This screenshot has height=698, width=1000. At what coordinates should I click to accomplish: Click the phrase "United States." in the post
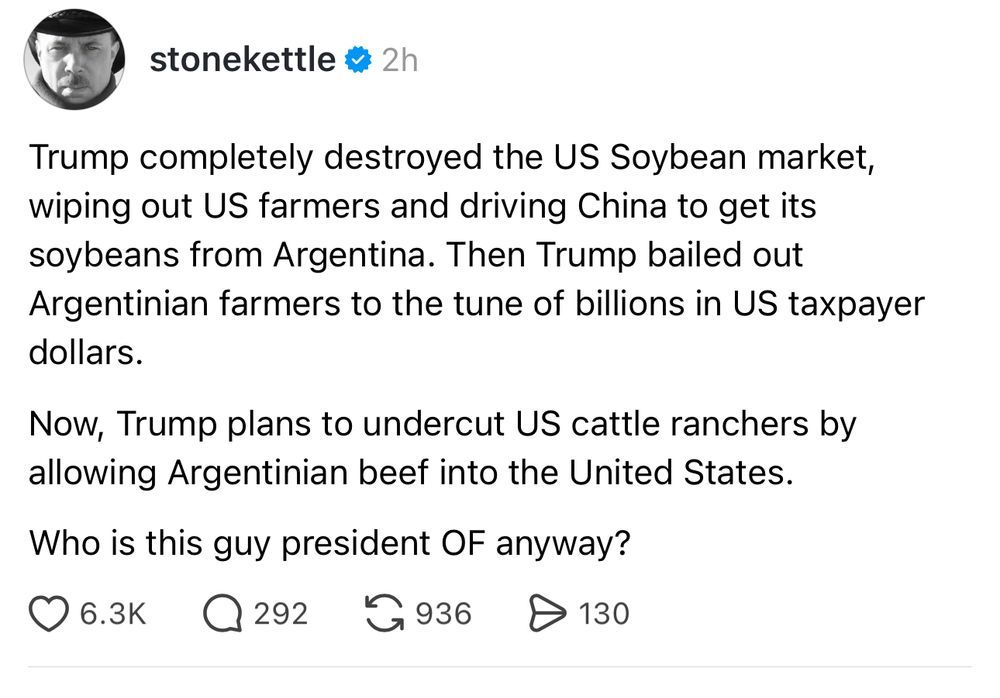point(681,473)
